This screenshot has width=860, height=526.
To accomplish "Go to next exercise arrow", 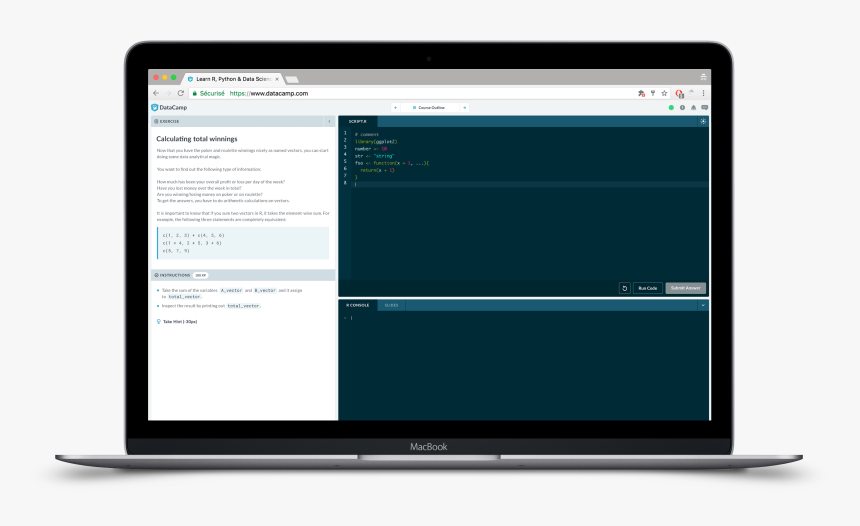I will (465, 108).
